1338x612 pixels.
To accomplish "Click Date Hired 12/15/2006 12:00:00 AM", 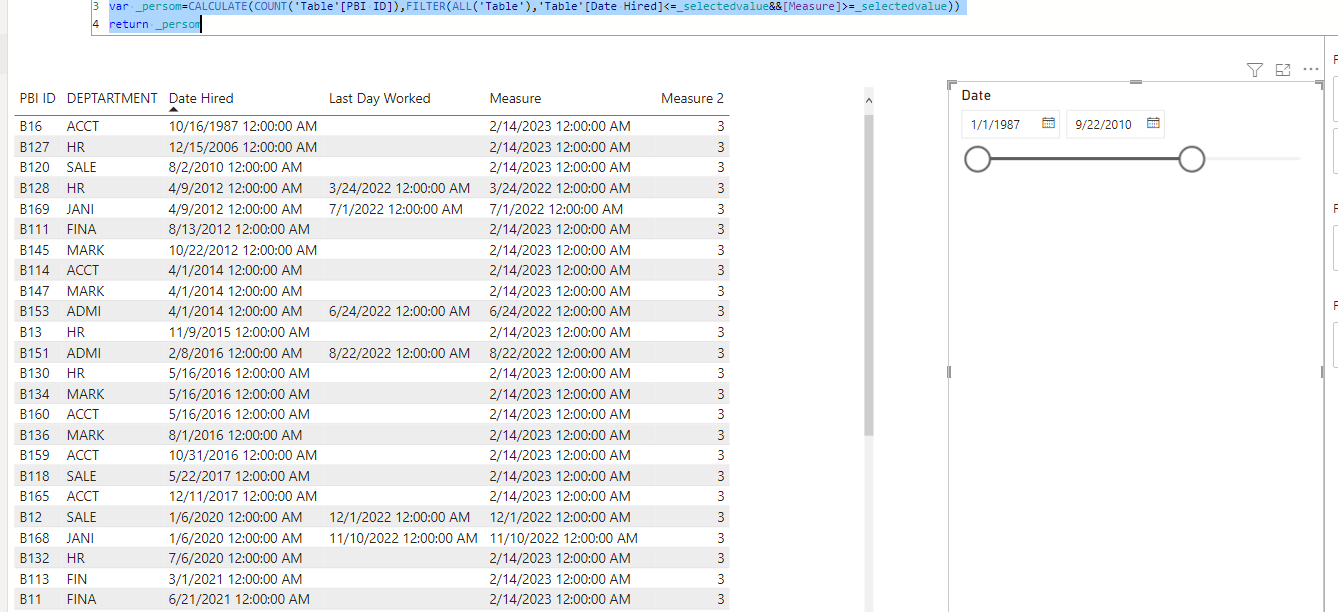I will (243, 147).
